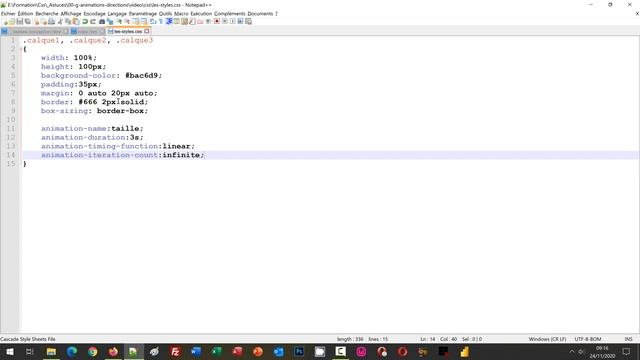
Task: Open the Outils menu
Action: 165,13
